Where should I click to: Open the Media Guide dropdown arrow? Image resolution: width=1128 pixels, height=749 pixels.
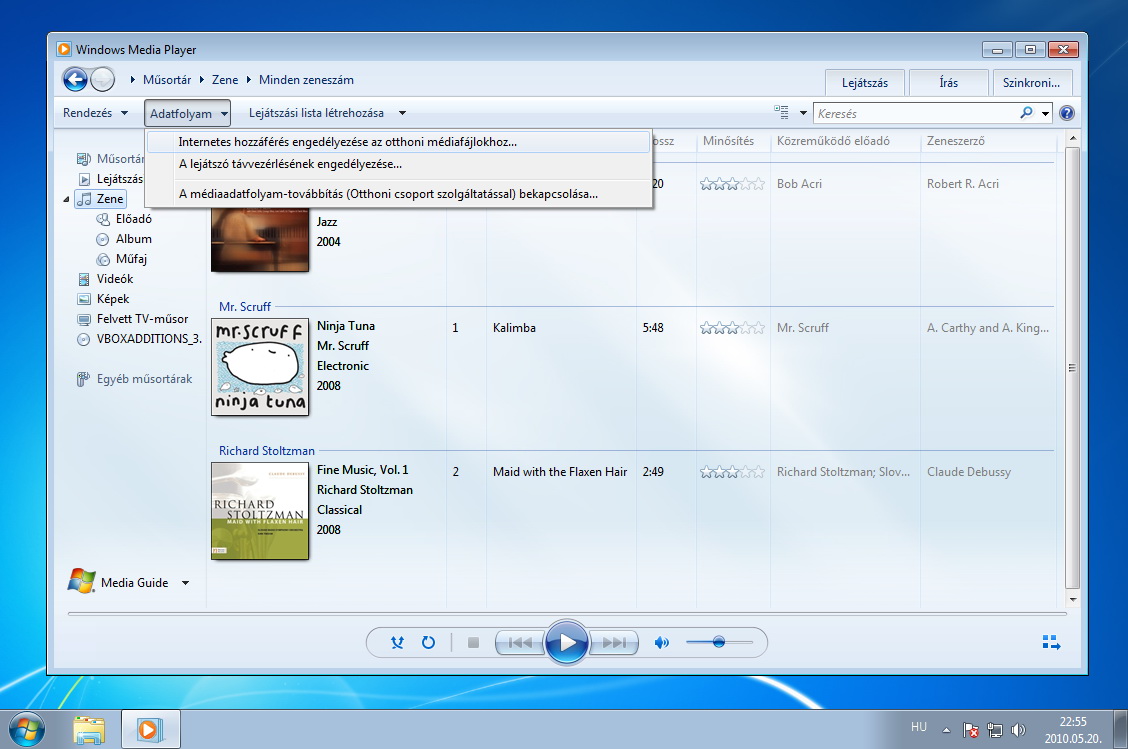(x=185, y=583)
